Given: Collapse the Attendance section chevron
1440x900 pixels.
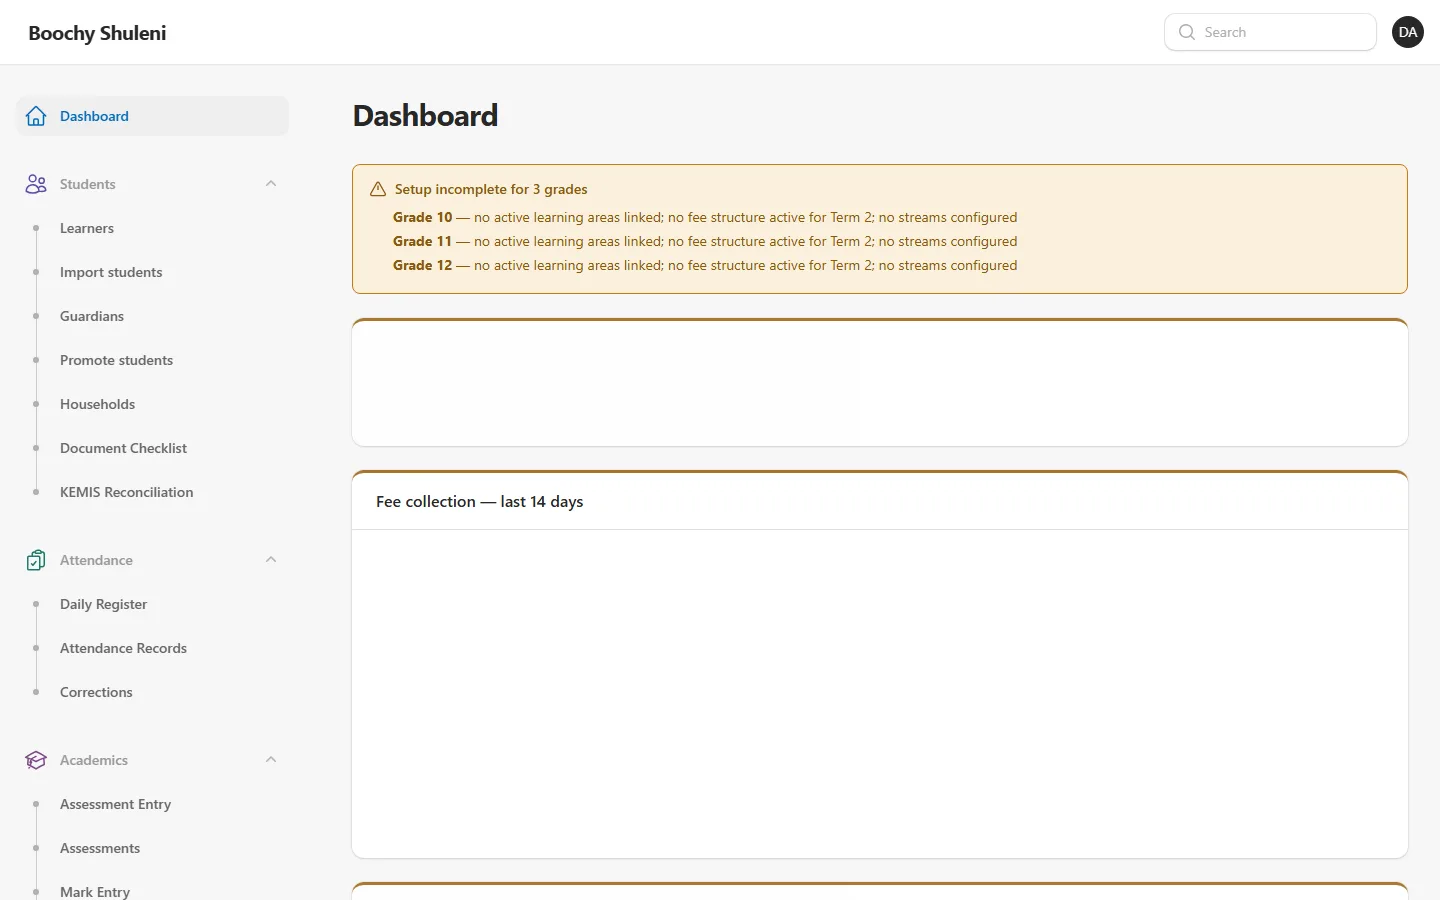Looking at the screenshot, I should tap(271, 560).
